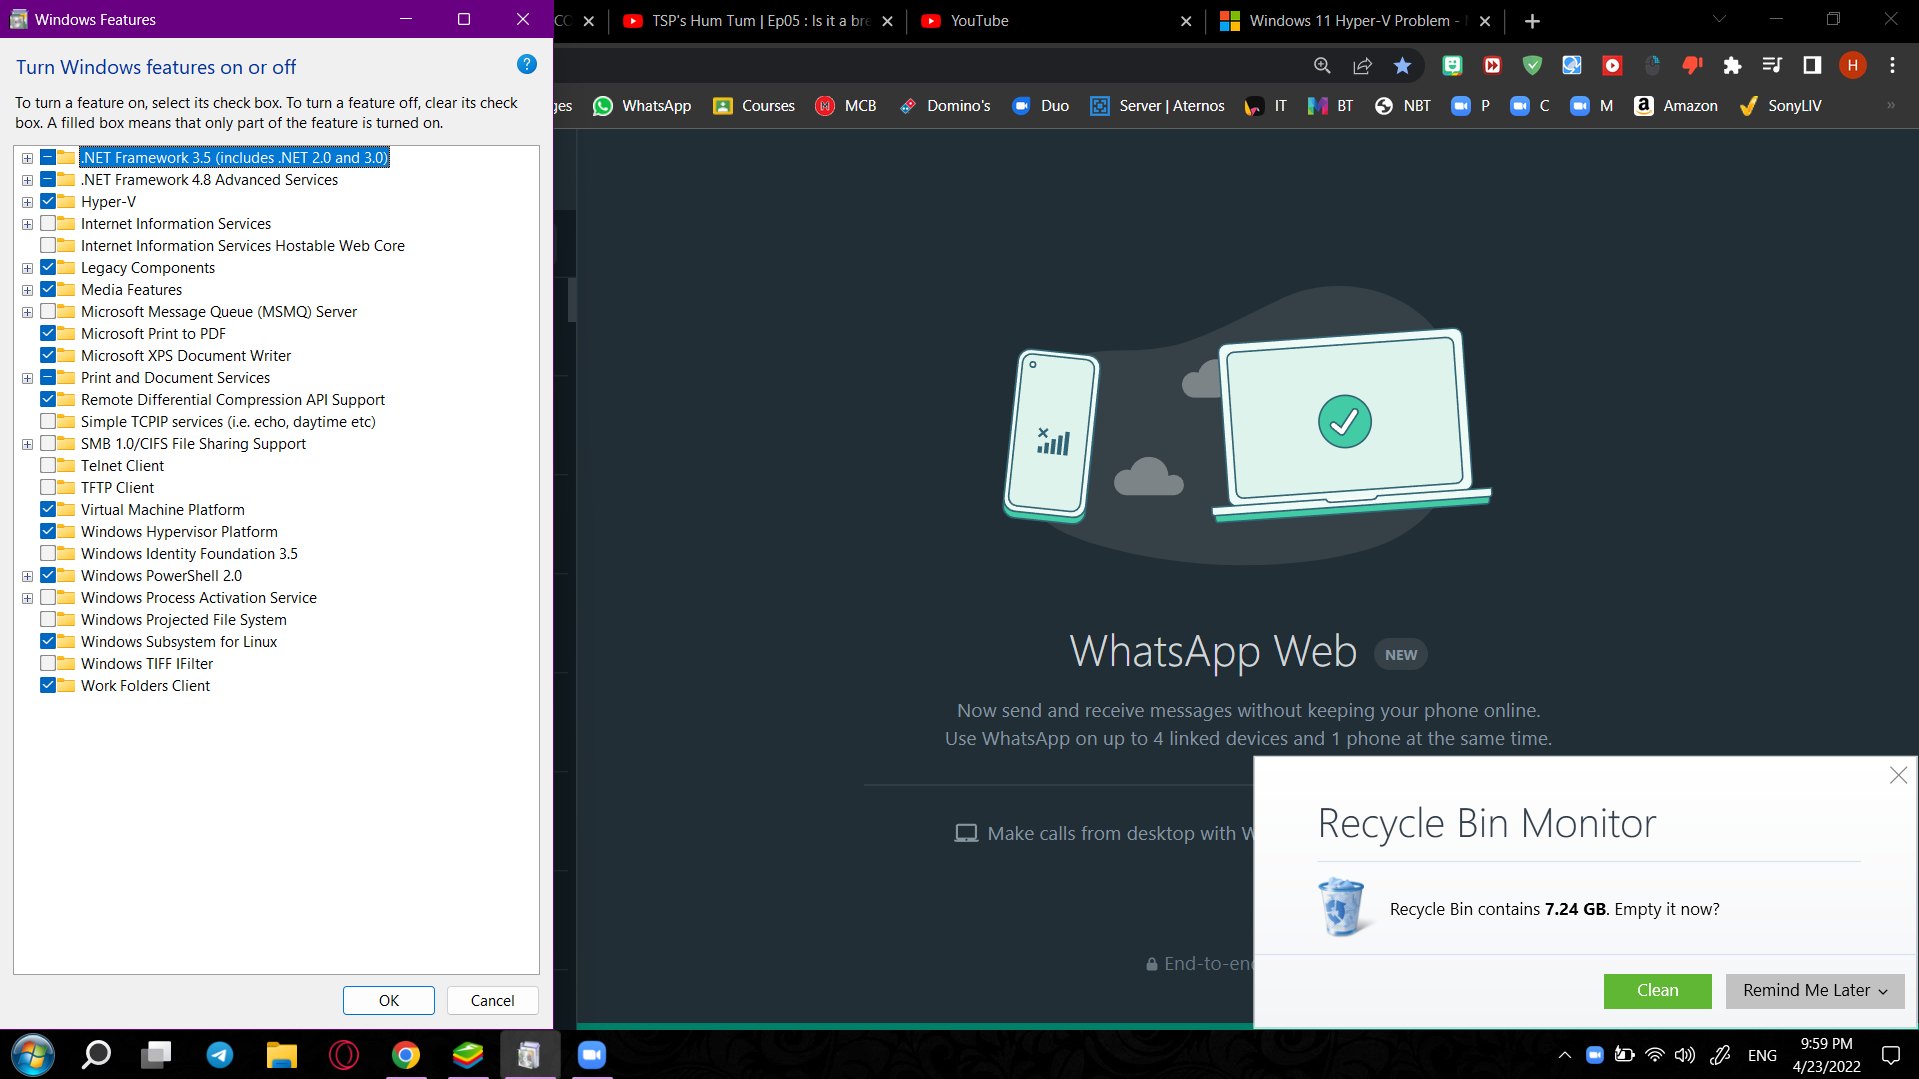The image size is (1919, 1079).
Task: Click OK in Windows Features dialog
Action: (389, 1000)
